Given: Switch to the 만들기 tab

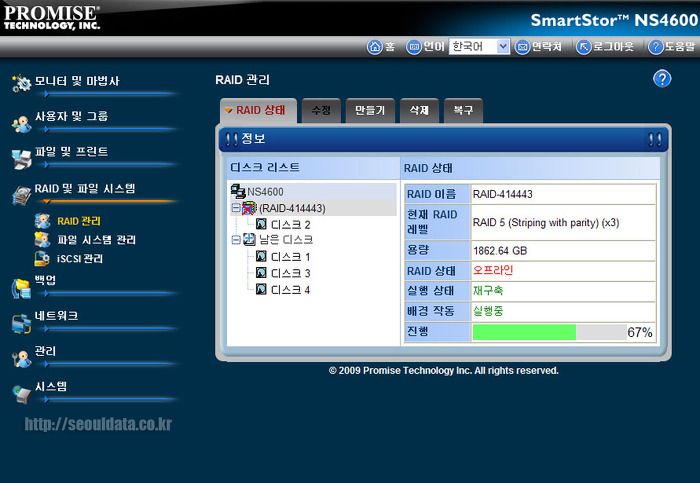Looking at the screenshot, I should click(x=370, y=110).
